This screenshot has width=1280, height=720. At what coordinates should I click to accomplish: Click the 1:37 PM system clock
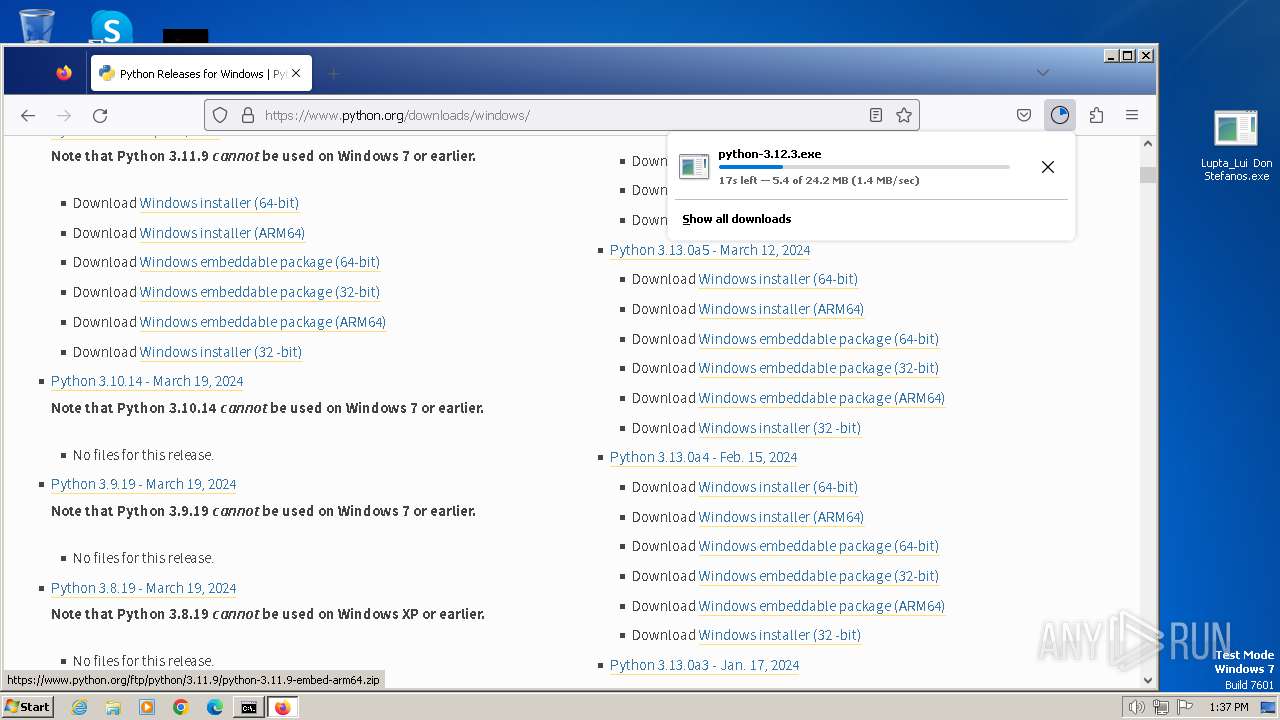tap(1229, 707)
